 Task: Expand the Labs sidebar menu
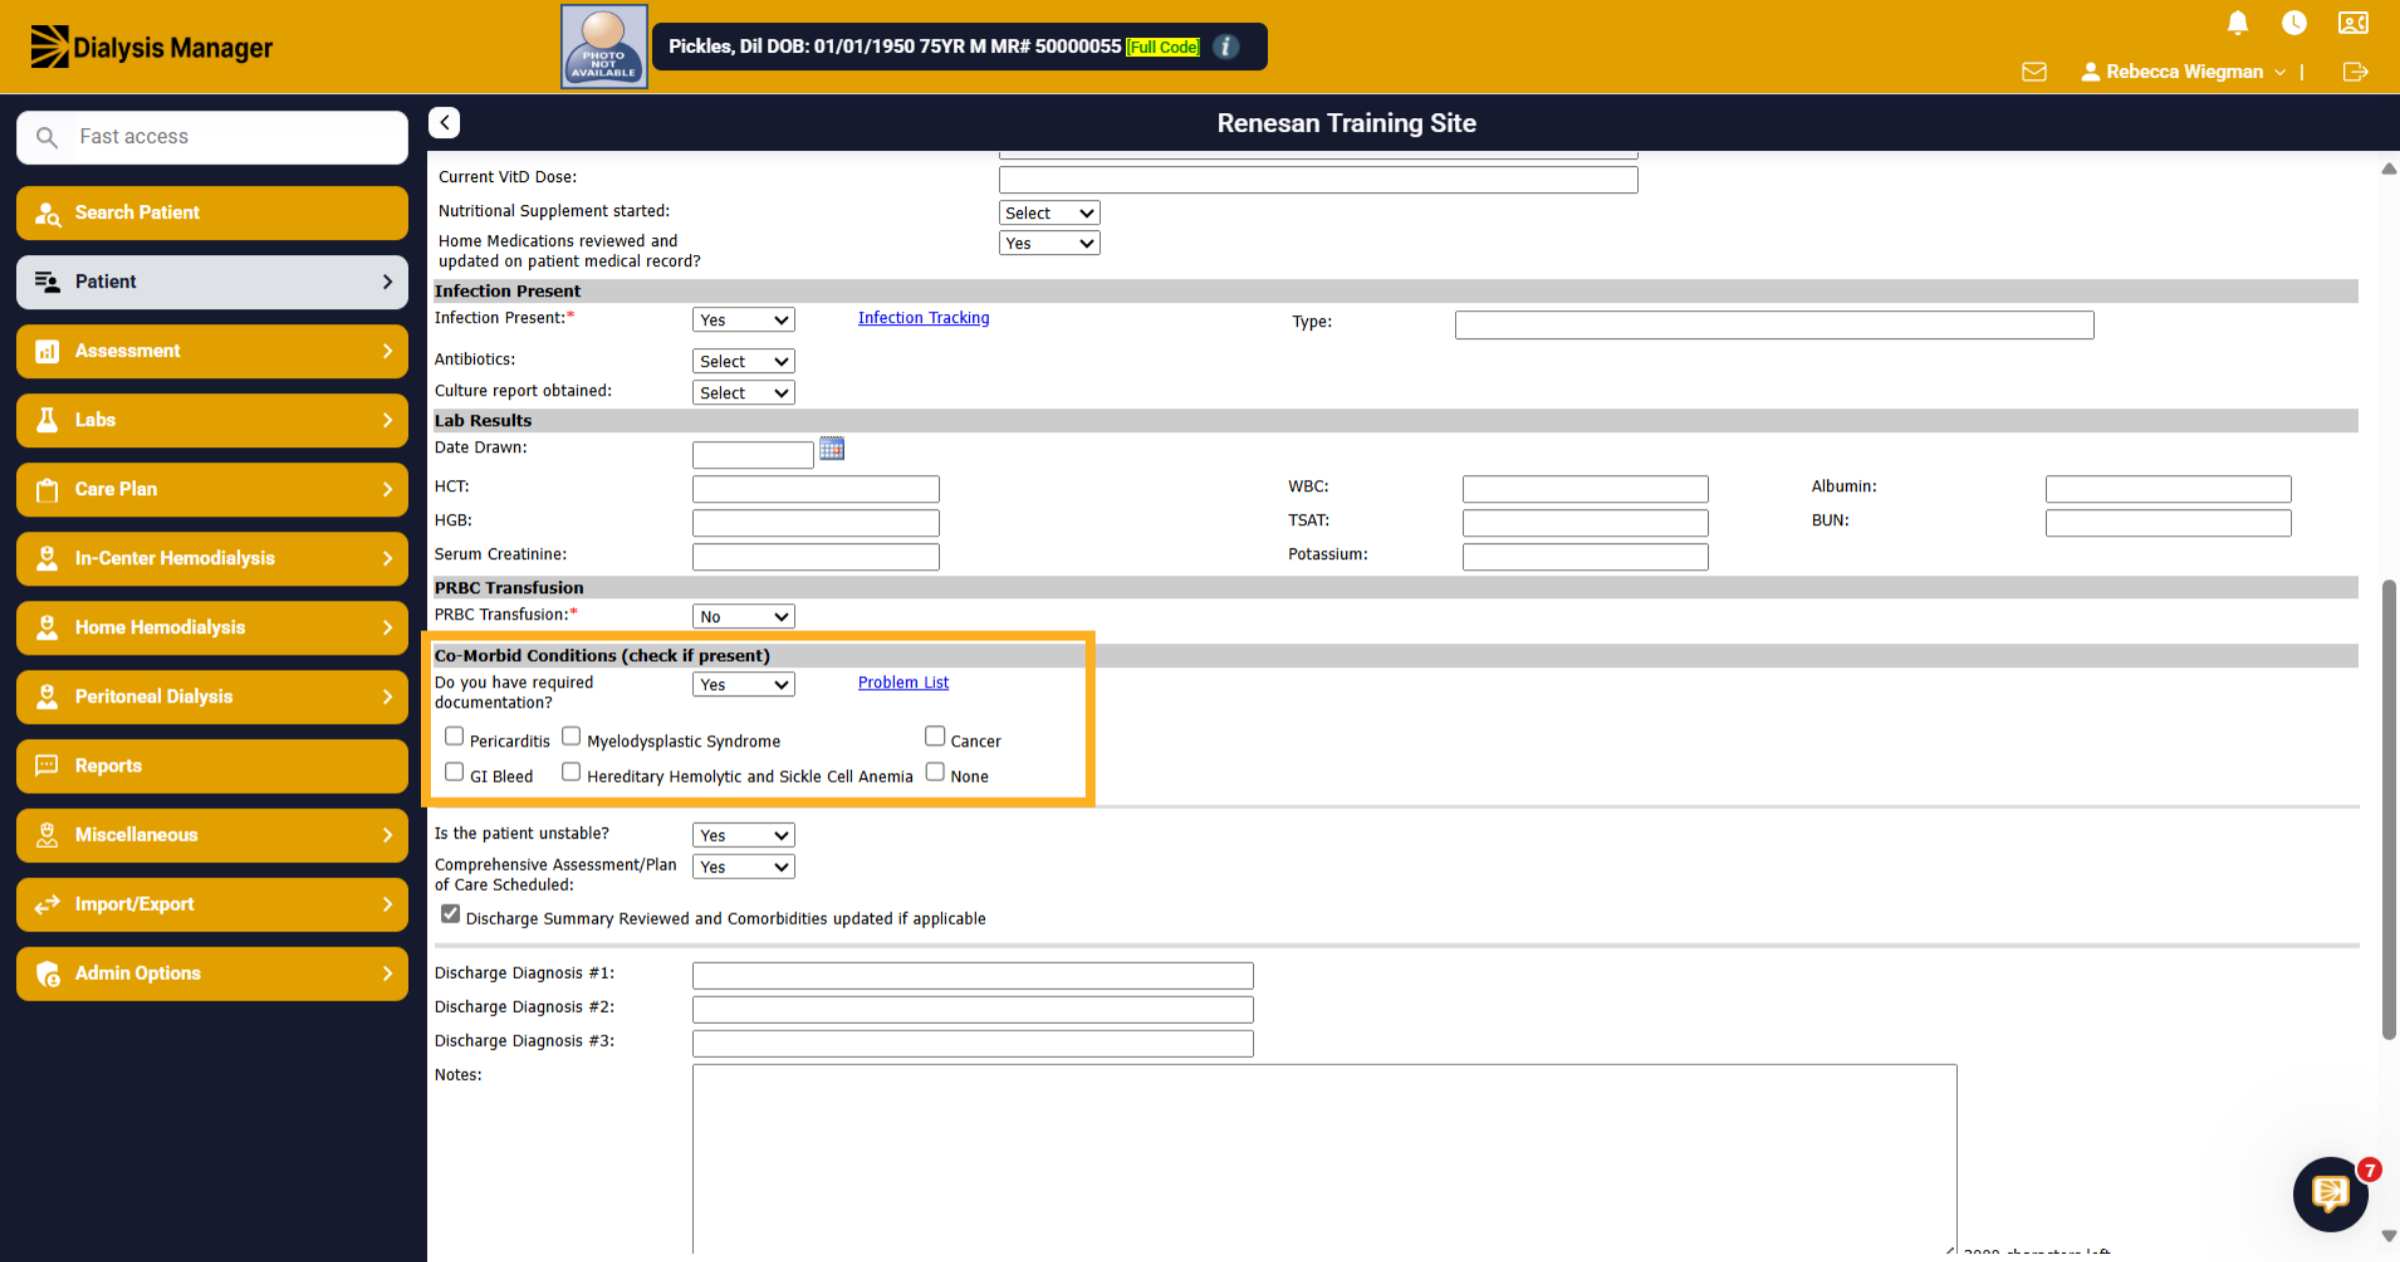pos(212,420)
